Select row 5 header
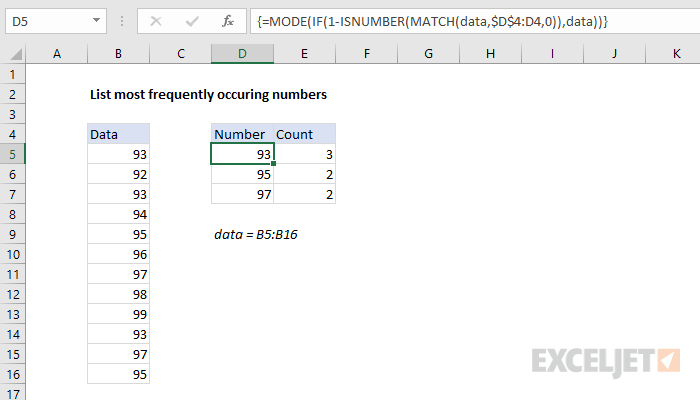Screen dimensions: 700x400 point(12,154)
